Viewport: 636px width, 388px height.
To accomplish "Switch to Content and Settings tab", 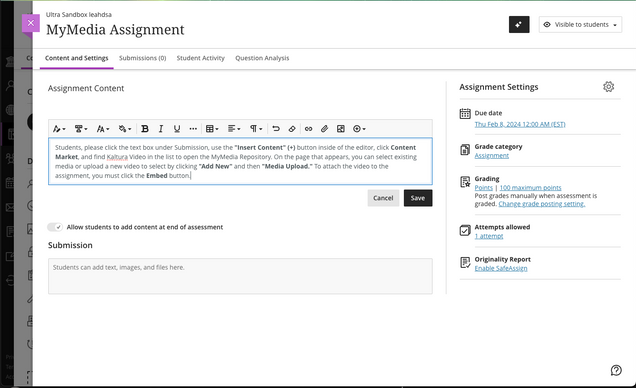I will click(x=77, y=58).
